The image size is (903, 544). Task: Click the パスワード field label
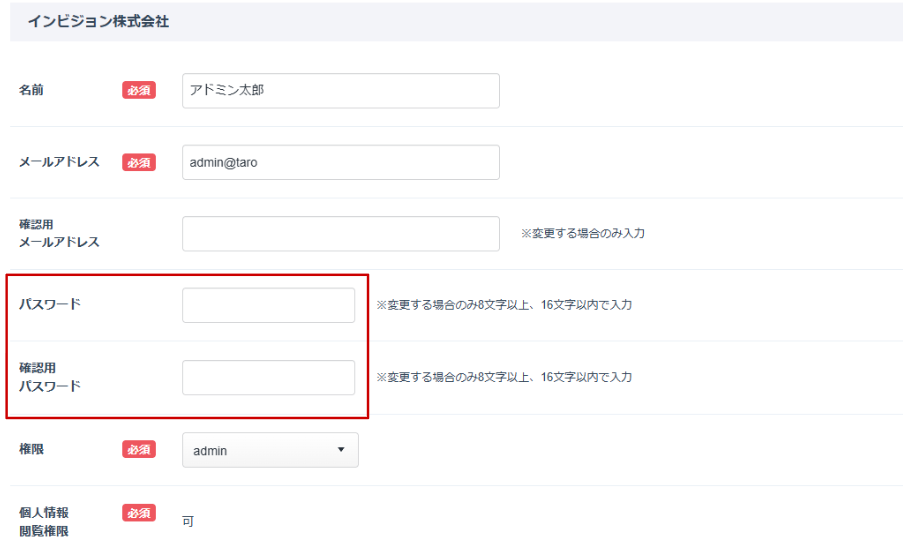click(x=50, y=305)
